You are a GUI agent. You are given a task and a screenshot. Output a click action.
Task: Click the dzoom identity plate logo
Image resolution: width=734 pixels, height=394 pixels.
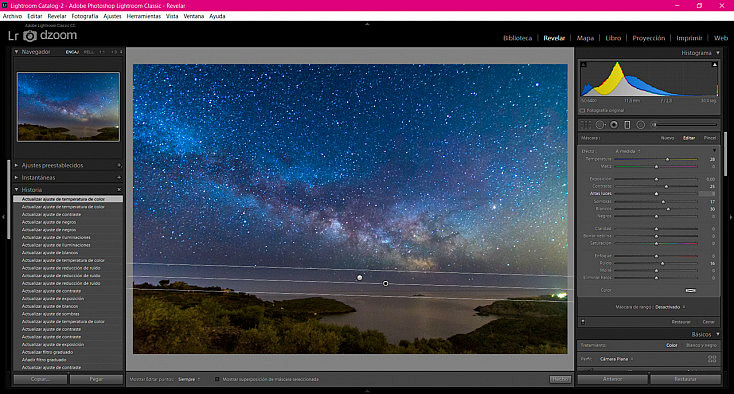[43, 36]
